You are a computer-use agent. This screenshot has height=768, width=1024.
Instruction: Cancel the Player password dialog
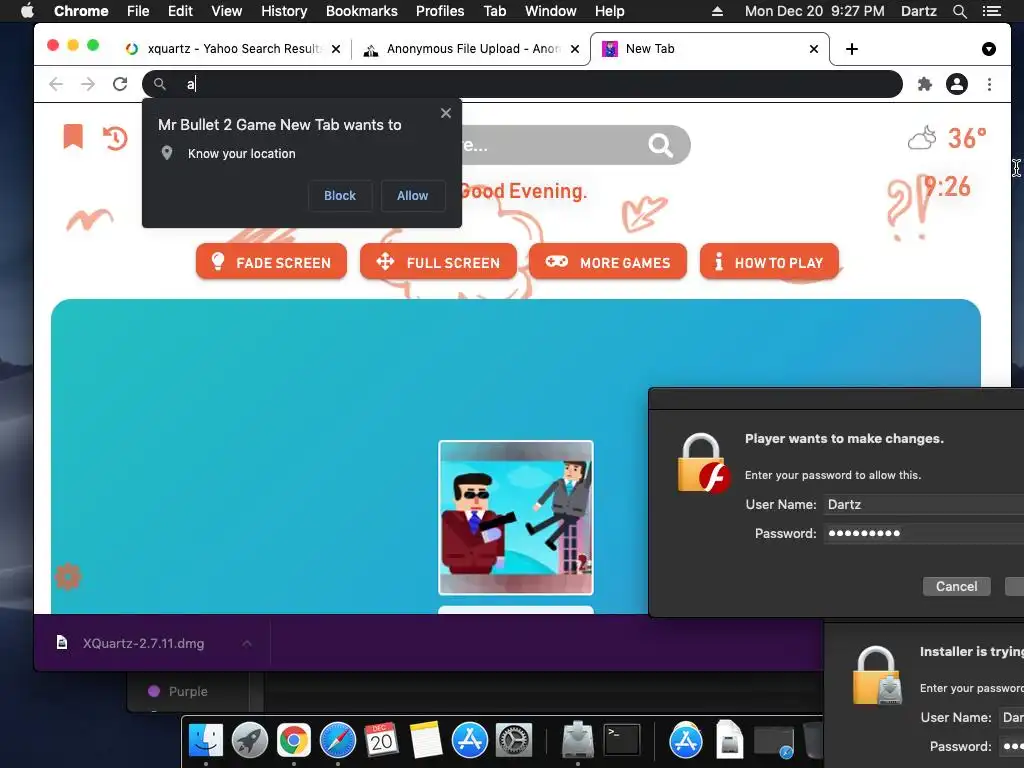click(956, 586)
